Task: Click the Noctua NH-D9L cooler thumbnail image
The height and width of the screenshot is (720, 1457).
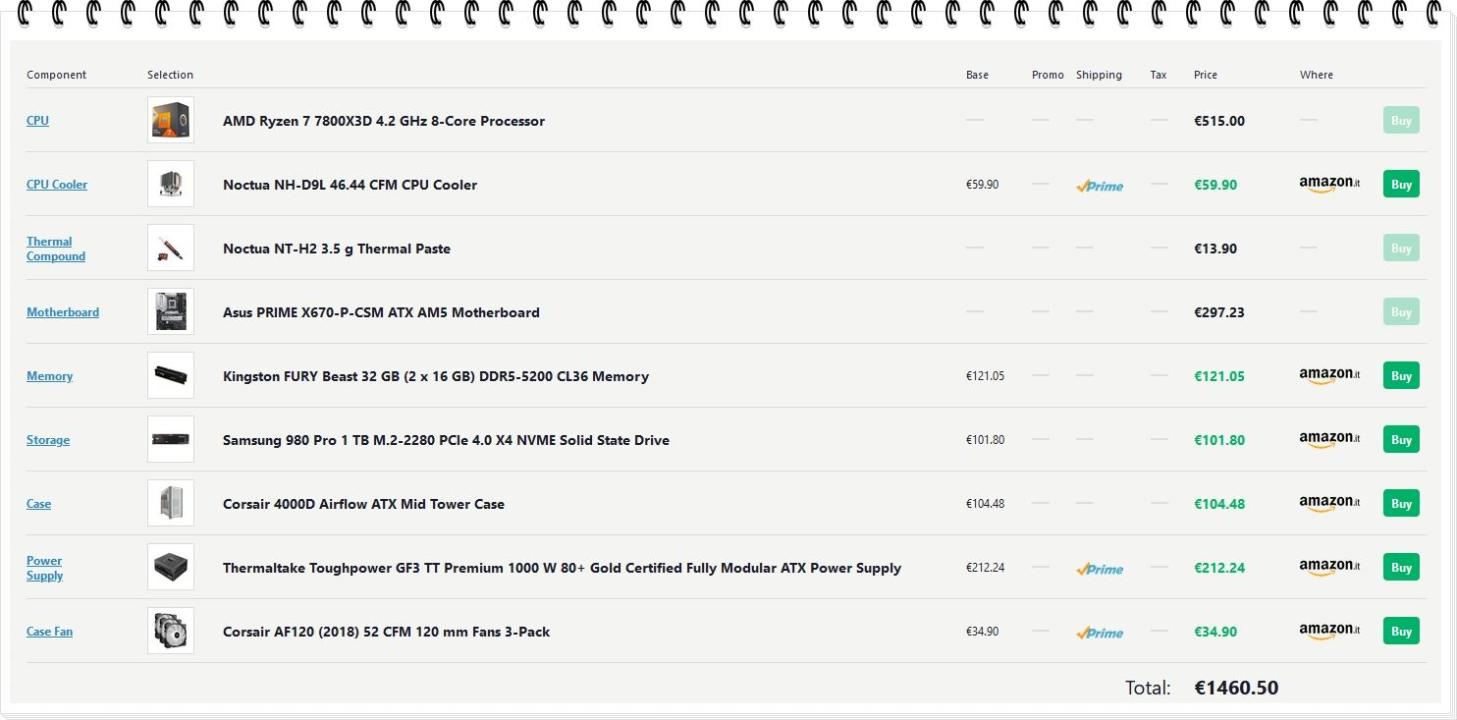Action: click(x=170, y=185)
